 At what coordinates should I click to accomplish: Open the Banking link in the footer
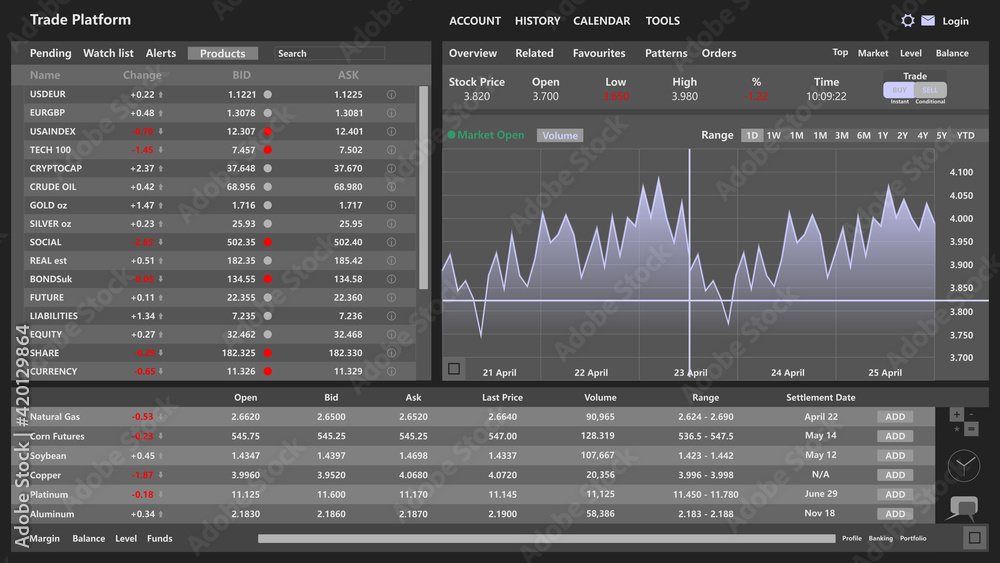pyautogui.click(x=881, y=538)
